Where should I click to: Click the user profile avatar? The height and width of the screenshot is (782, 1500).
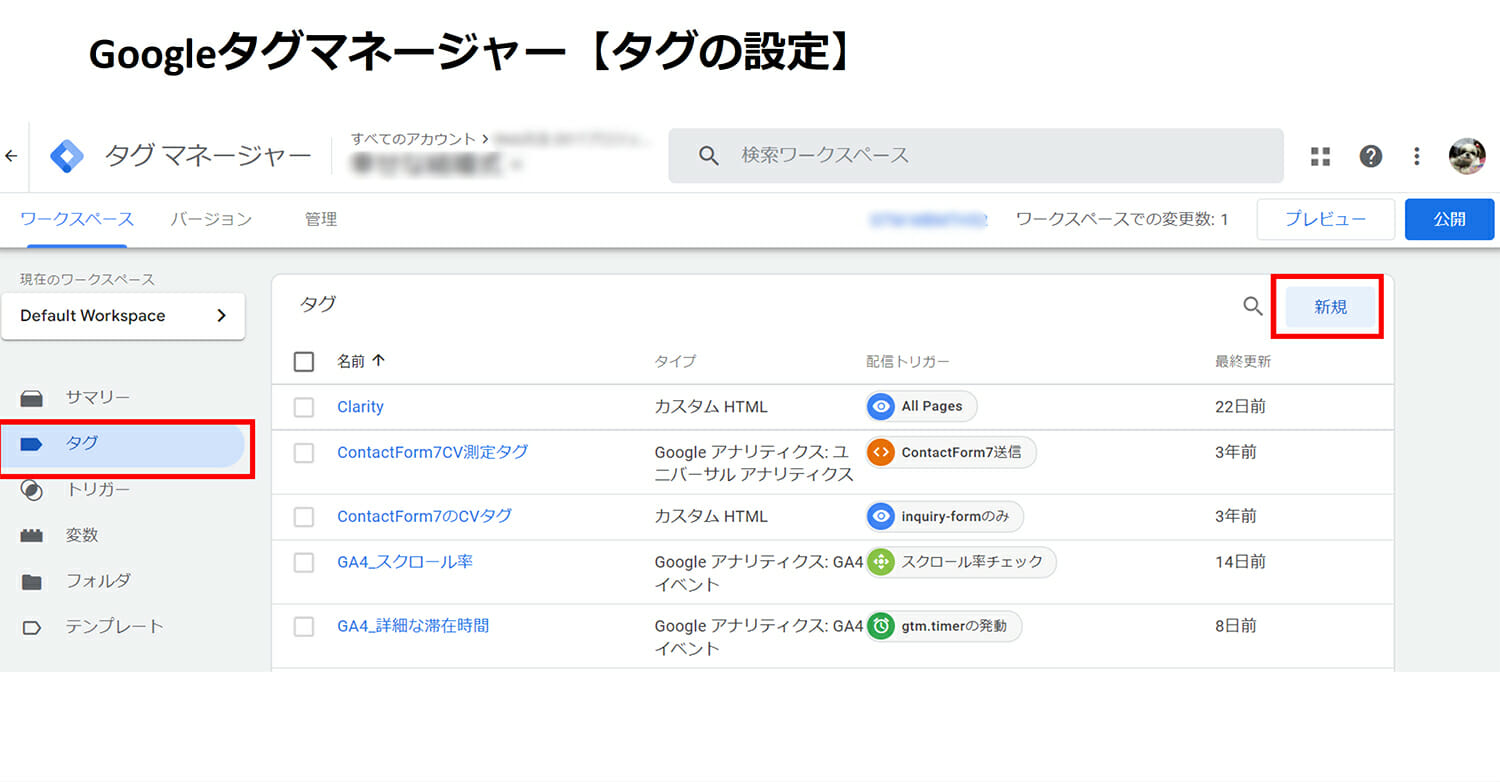(x=1467, y=156)
